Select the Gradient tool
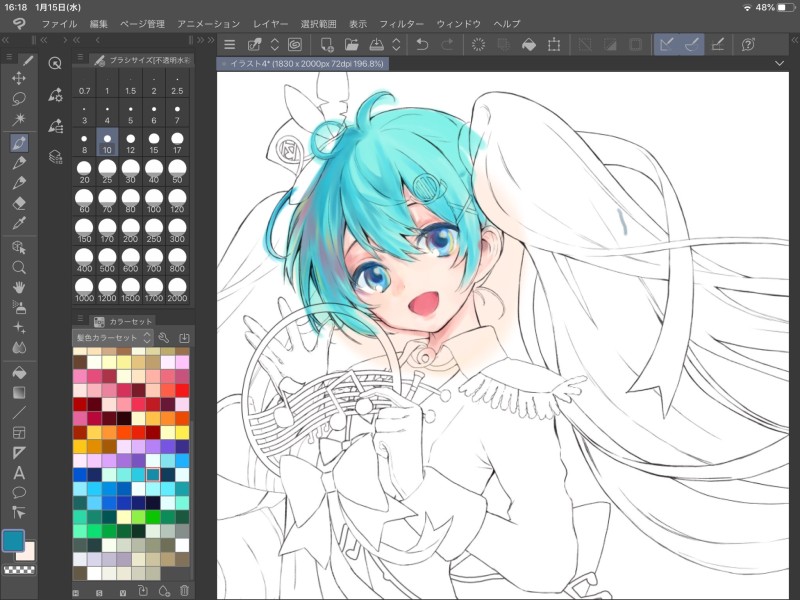 [x=19, y=393]
